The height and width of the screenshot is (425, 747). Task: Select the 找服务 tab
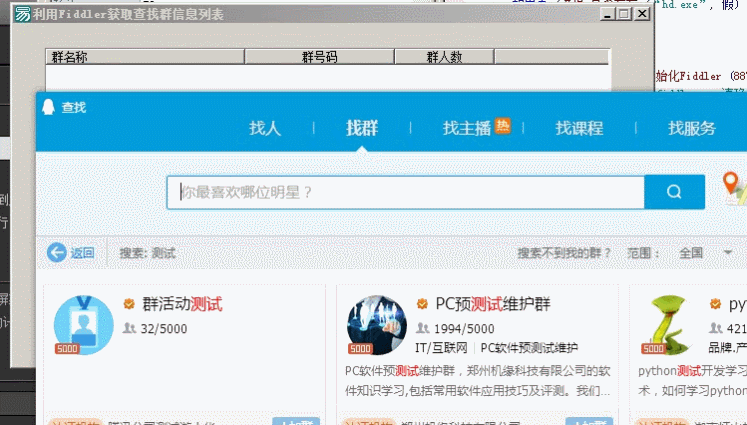point(692,128)
